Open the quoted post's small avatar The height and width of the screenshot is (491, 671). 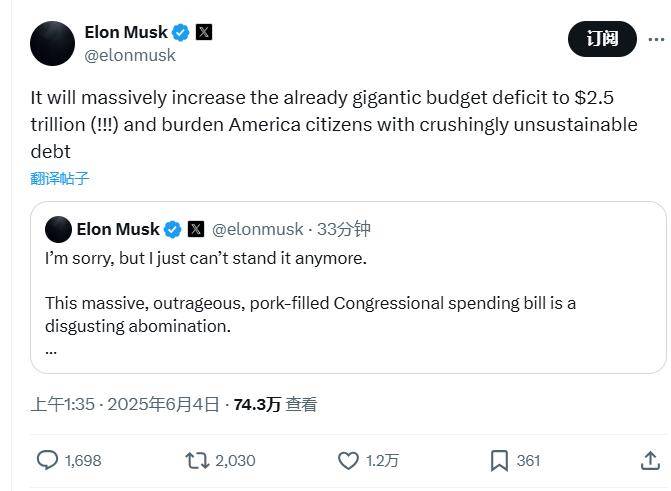pos(58,230)
